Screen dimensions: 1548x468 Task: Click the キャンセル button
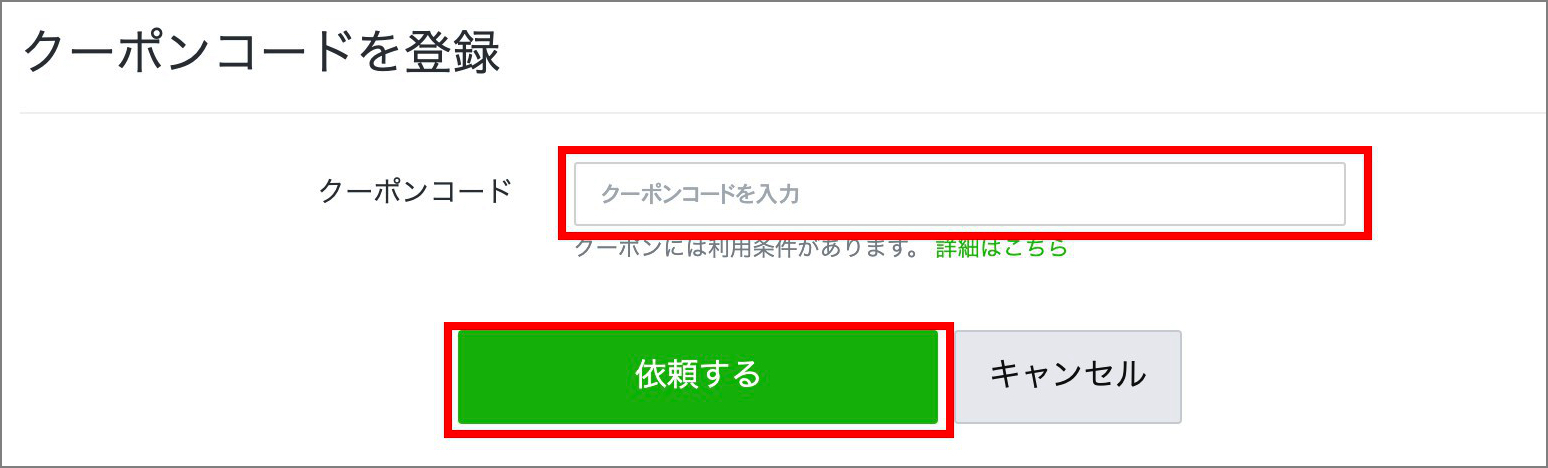1068,376
